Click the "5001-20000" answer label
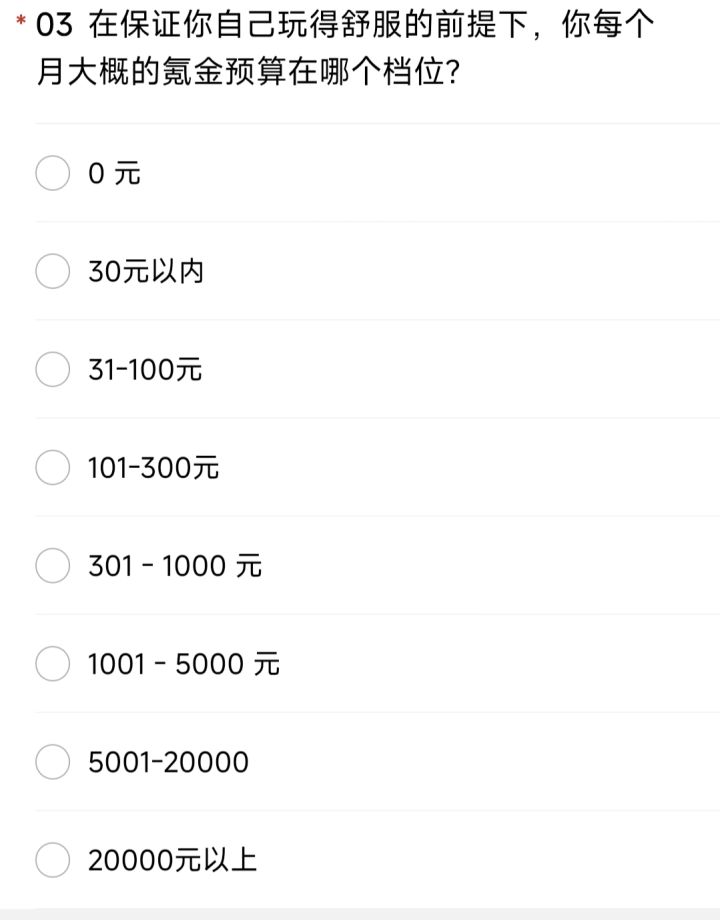This screenshot has height=920, width=720. (168, 763)
